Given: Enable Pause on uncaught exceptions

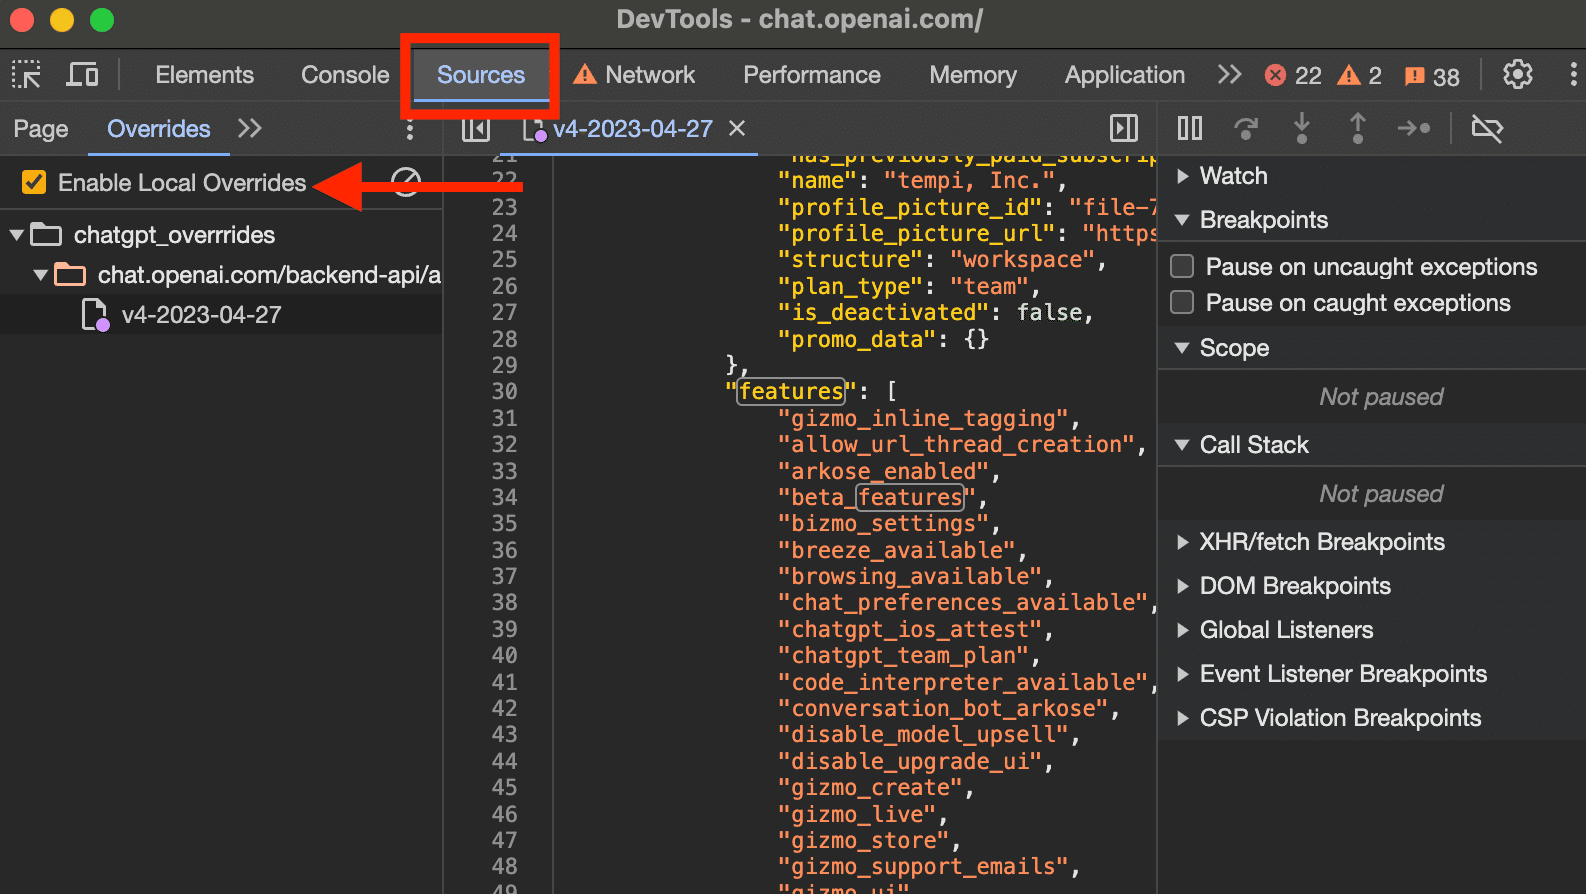Looking at the screenshot, I should [1182, 266].
